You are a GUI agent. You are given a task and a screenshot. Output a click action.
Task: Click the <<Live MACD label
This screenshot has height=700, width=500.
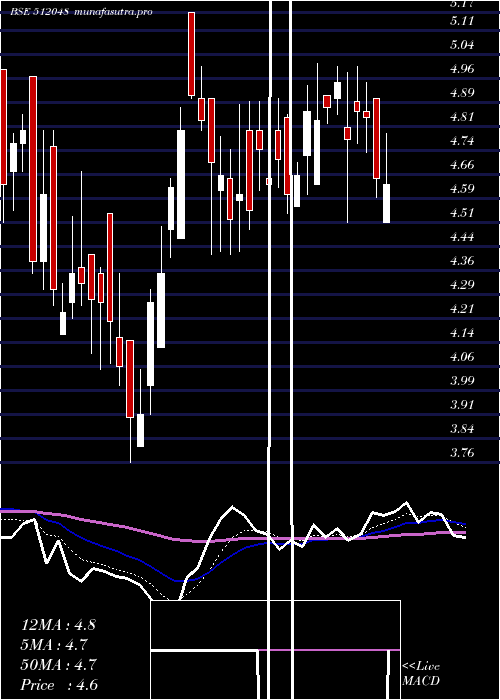tap(421, 674)
